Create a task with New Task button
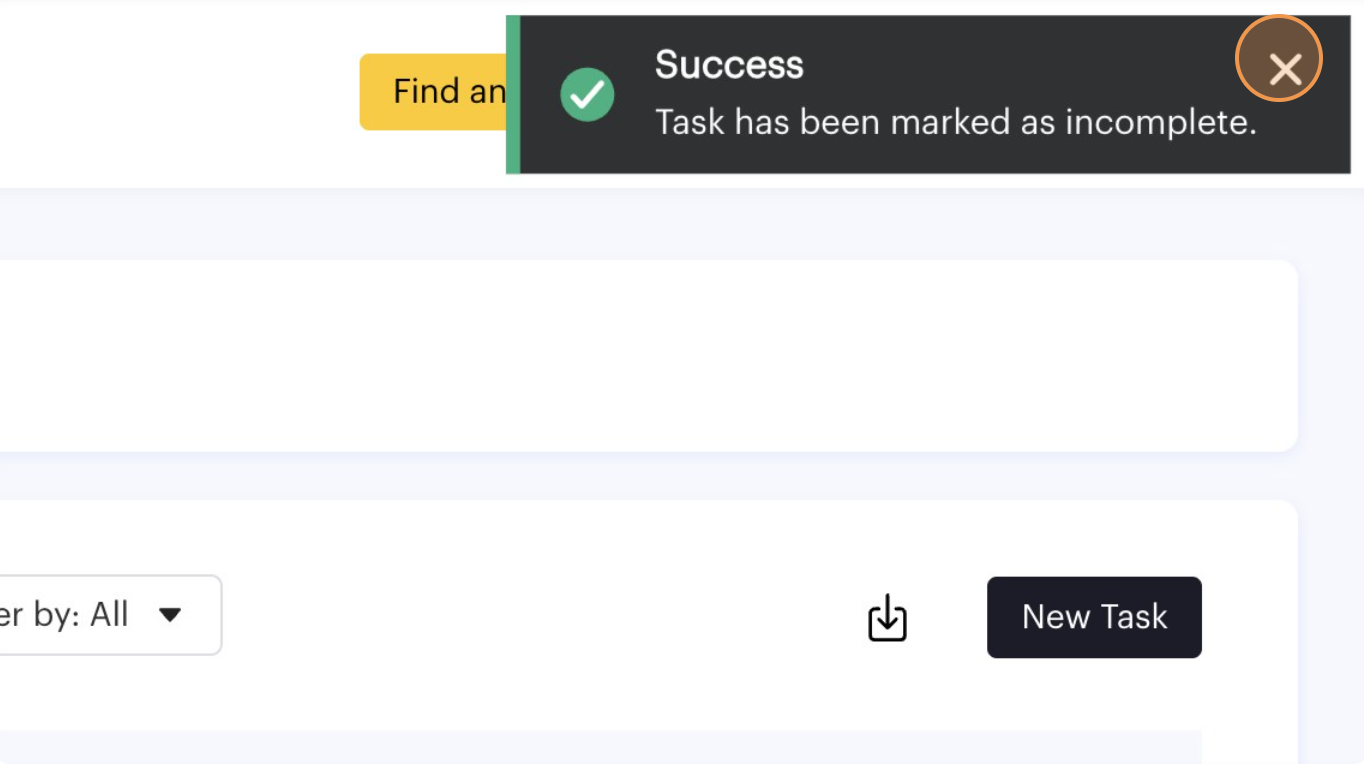Viewport: 1364px width, 768px height. [1094, 617]
